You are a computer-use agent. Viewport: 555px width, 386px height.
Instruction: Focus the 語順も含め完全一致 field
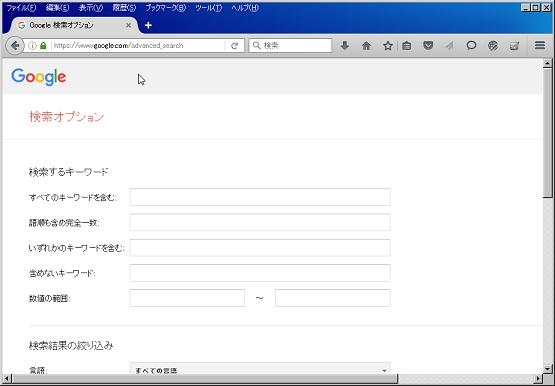tap(260, 222)
